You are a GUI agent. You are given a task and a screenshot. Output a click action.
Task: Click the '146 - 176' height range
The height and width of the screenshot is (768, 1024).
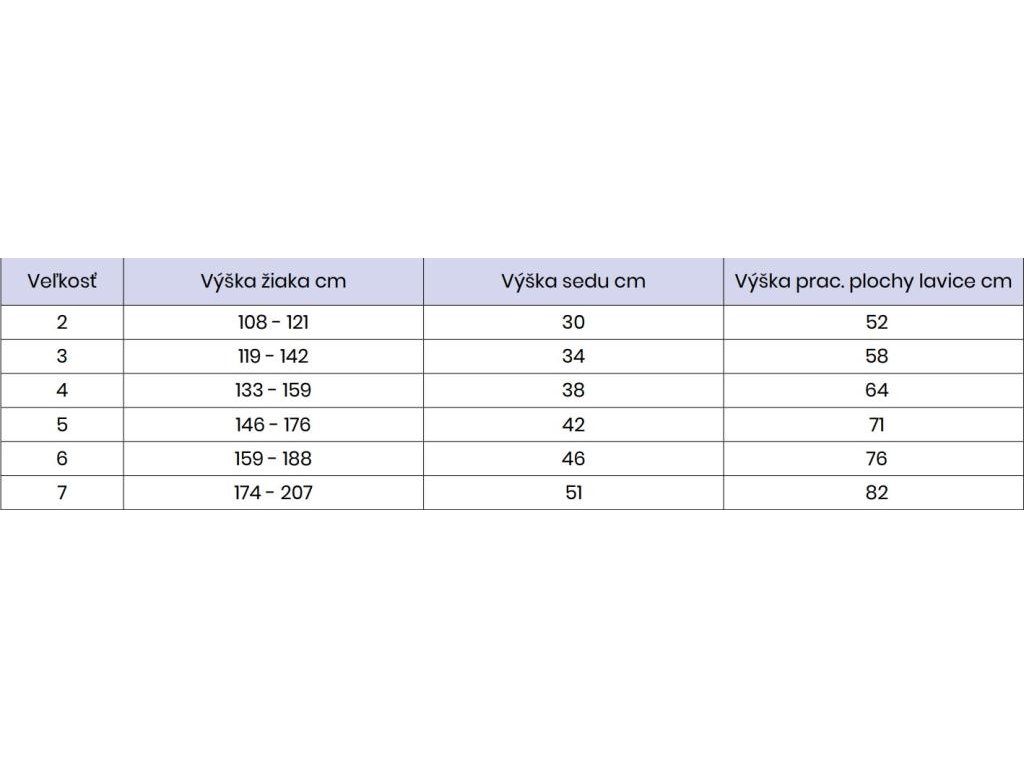click(x=273, y=424)
